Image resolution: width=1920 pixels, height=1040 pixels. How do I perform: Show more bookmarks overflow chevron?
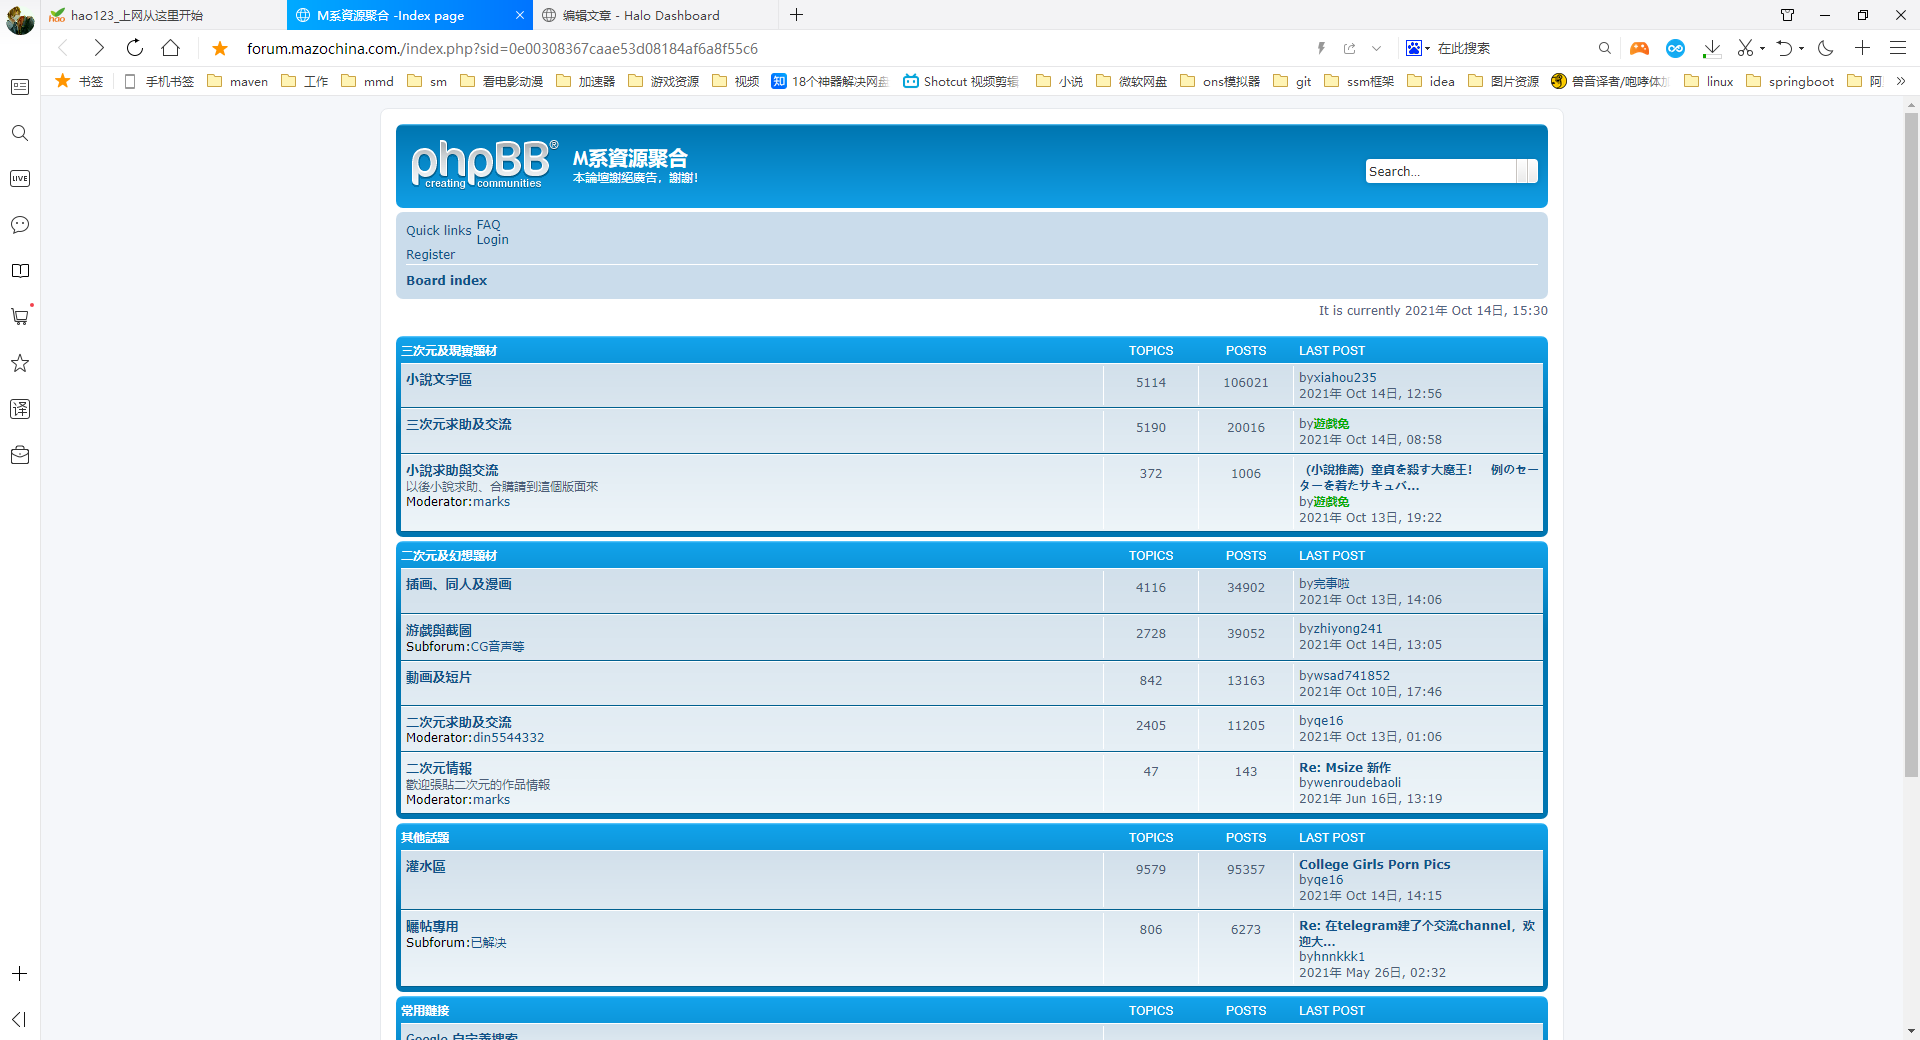pos(1901,81)
